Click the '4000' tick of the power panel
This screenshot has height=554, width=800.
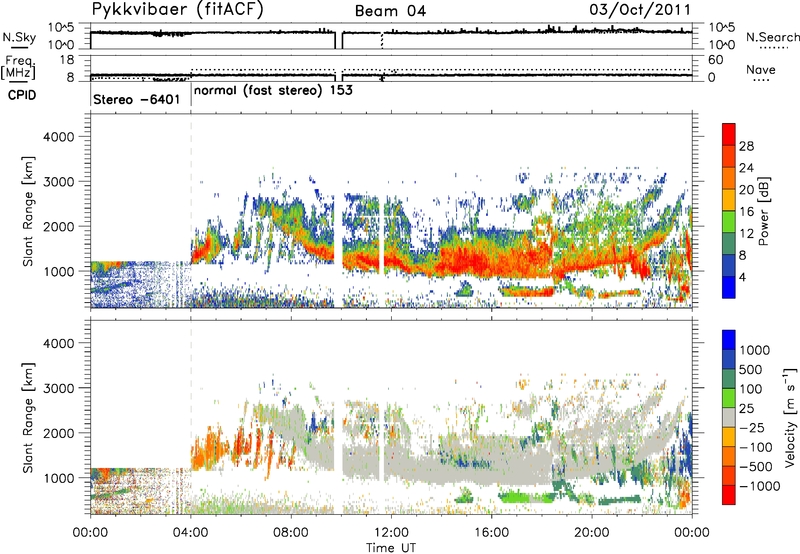coord(58,137)
